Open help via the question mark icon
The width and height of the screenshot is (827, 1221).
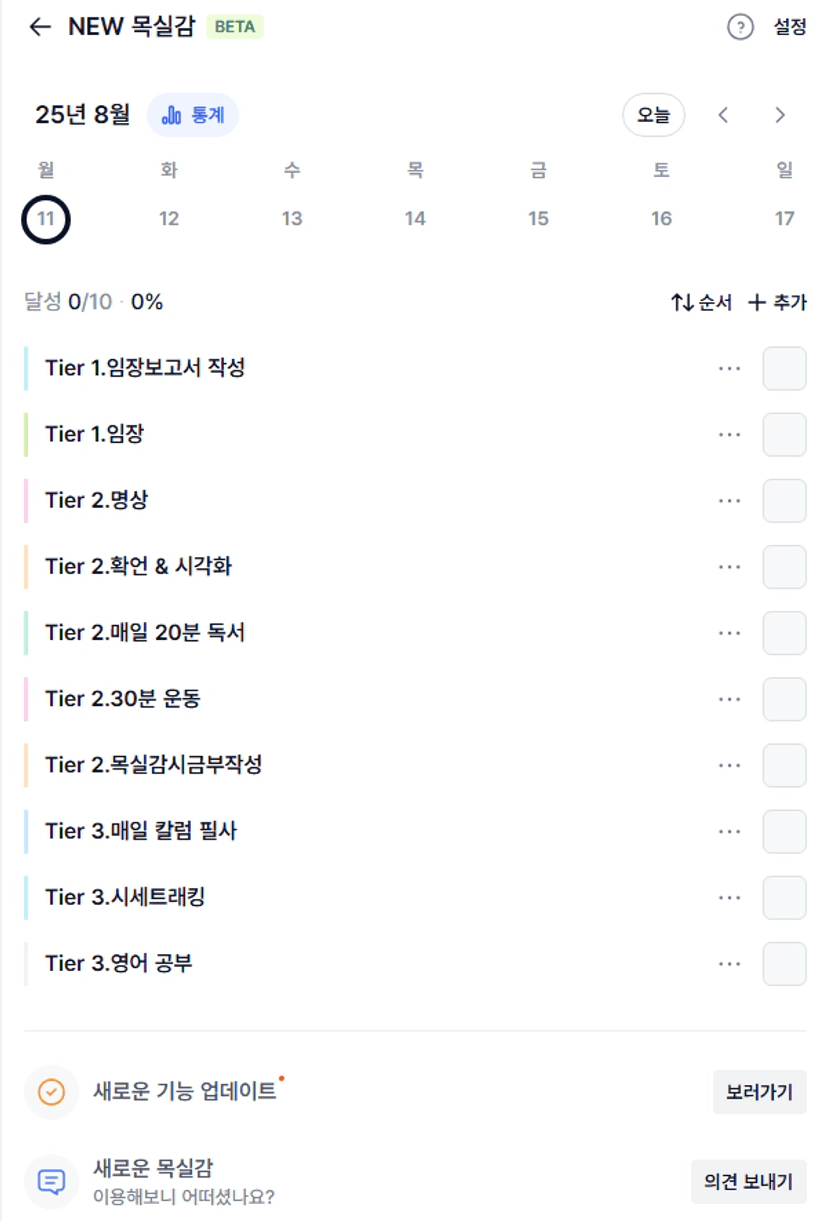click(x=740, y=27)
